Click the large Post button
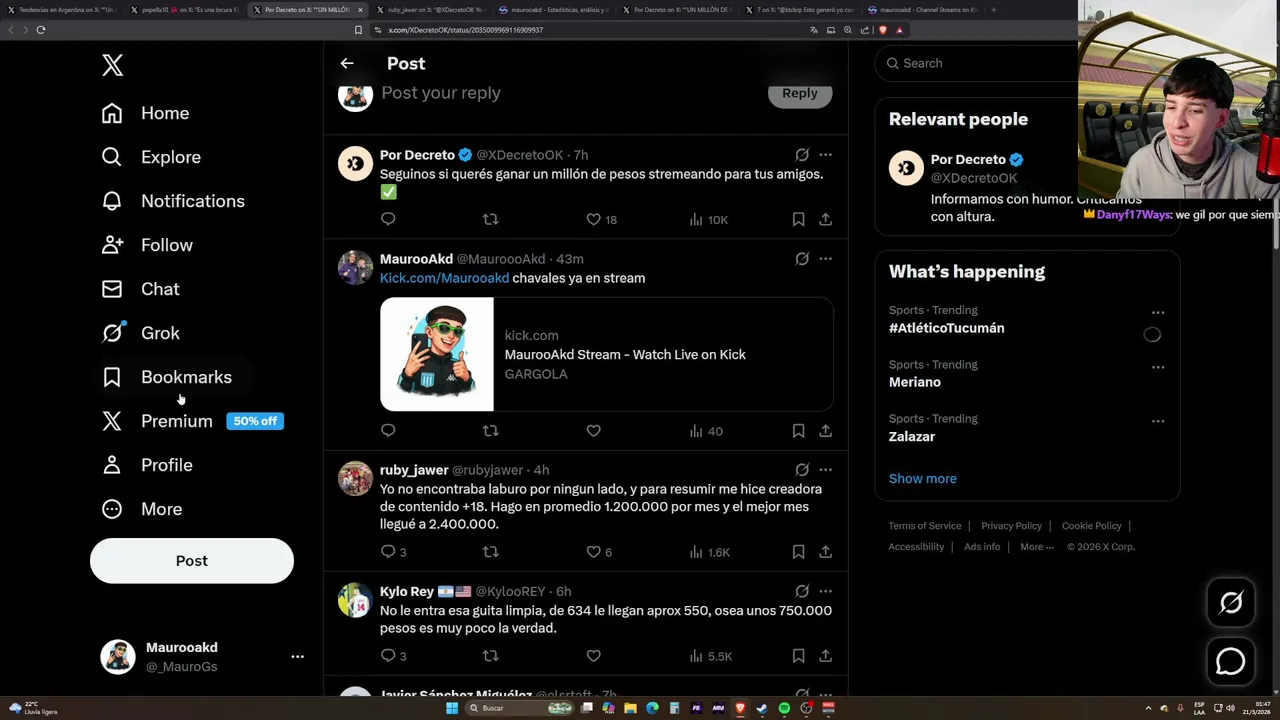Screen dimensions: 1280x720 coord(192,561)
